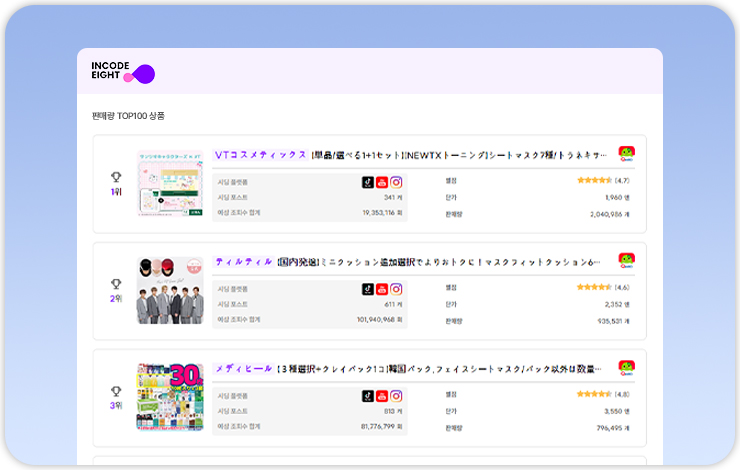740x470 pixels.
Task: Click the ティルティル brand tag
Action: coord(244,261)
